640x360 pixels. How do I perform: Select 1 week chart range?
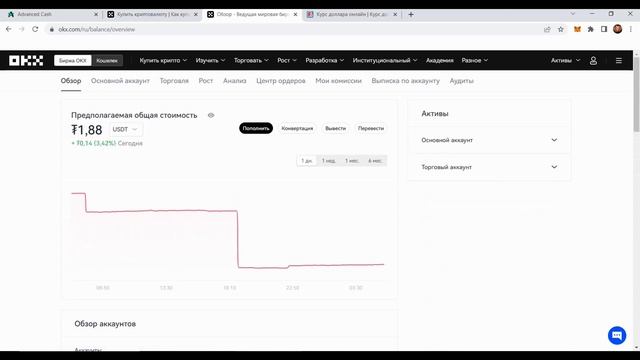[x=329, y=161]
